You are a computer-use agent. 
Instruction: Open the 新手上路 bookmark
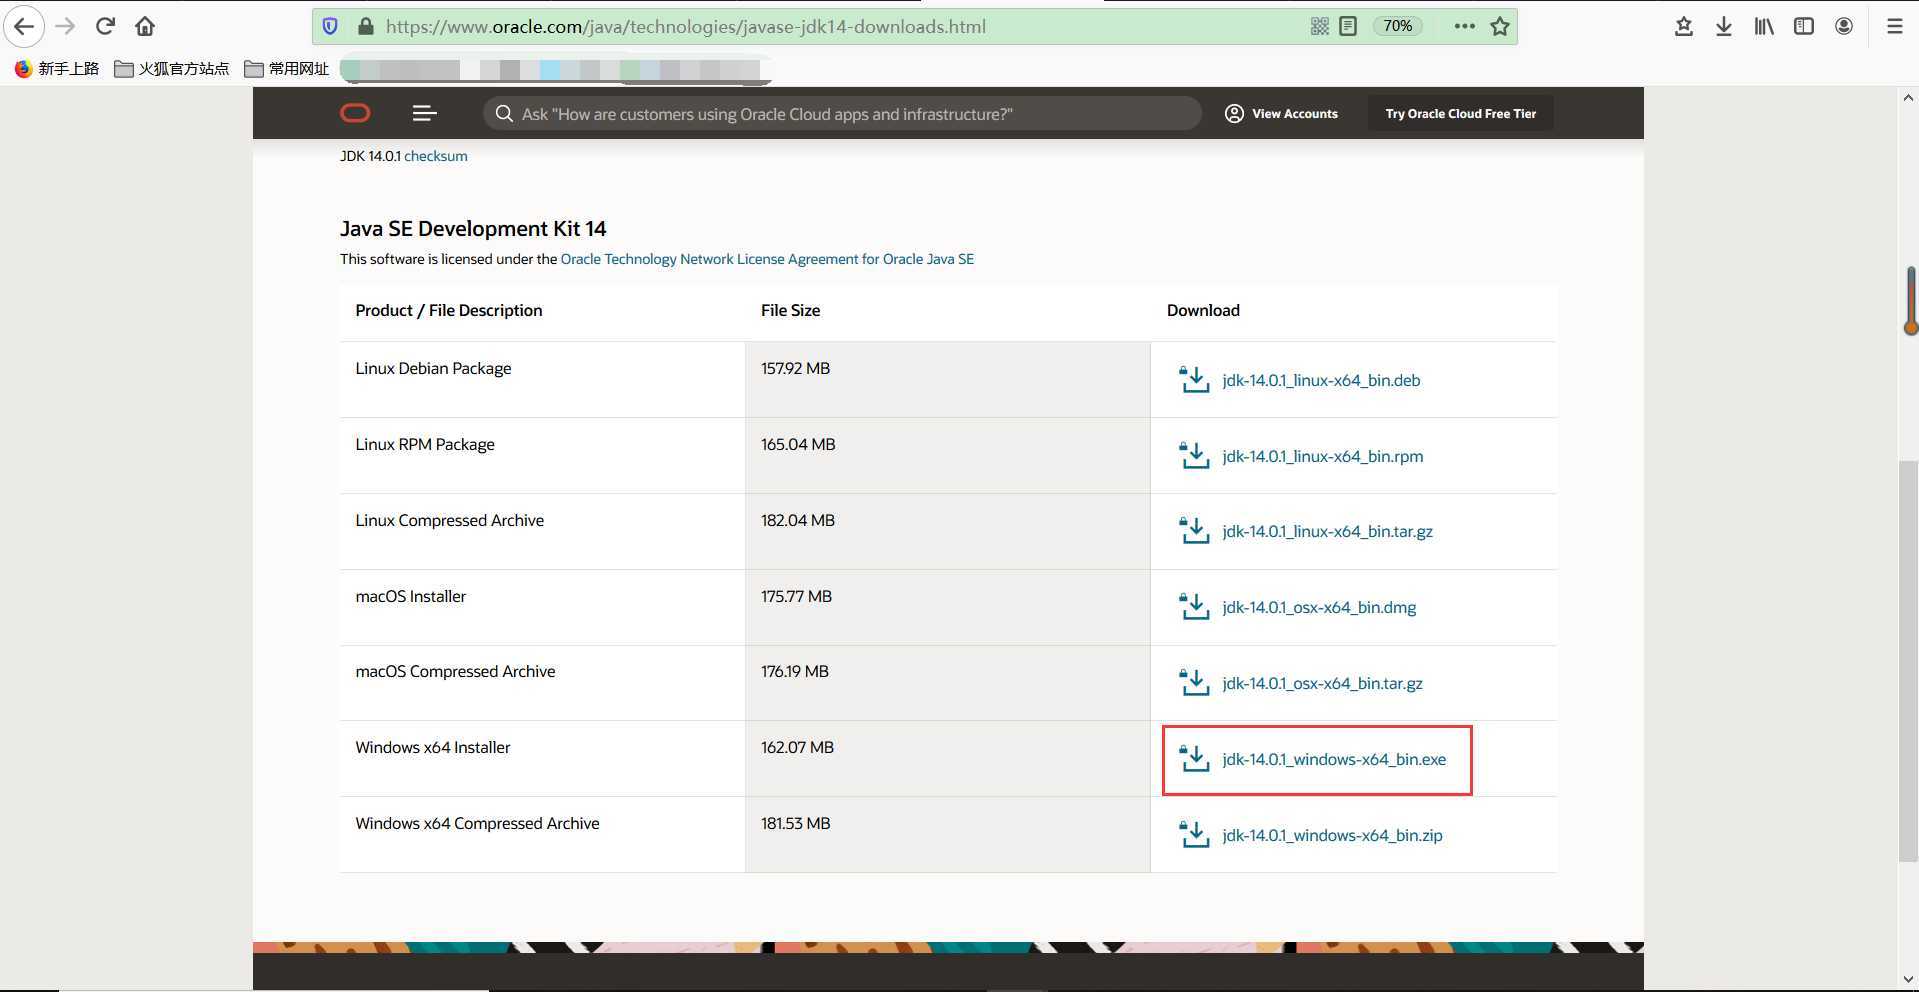click(57, 68)
